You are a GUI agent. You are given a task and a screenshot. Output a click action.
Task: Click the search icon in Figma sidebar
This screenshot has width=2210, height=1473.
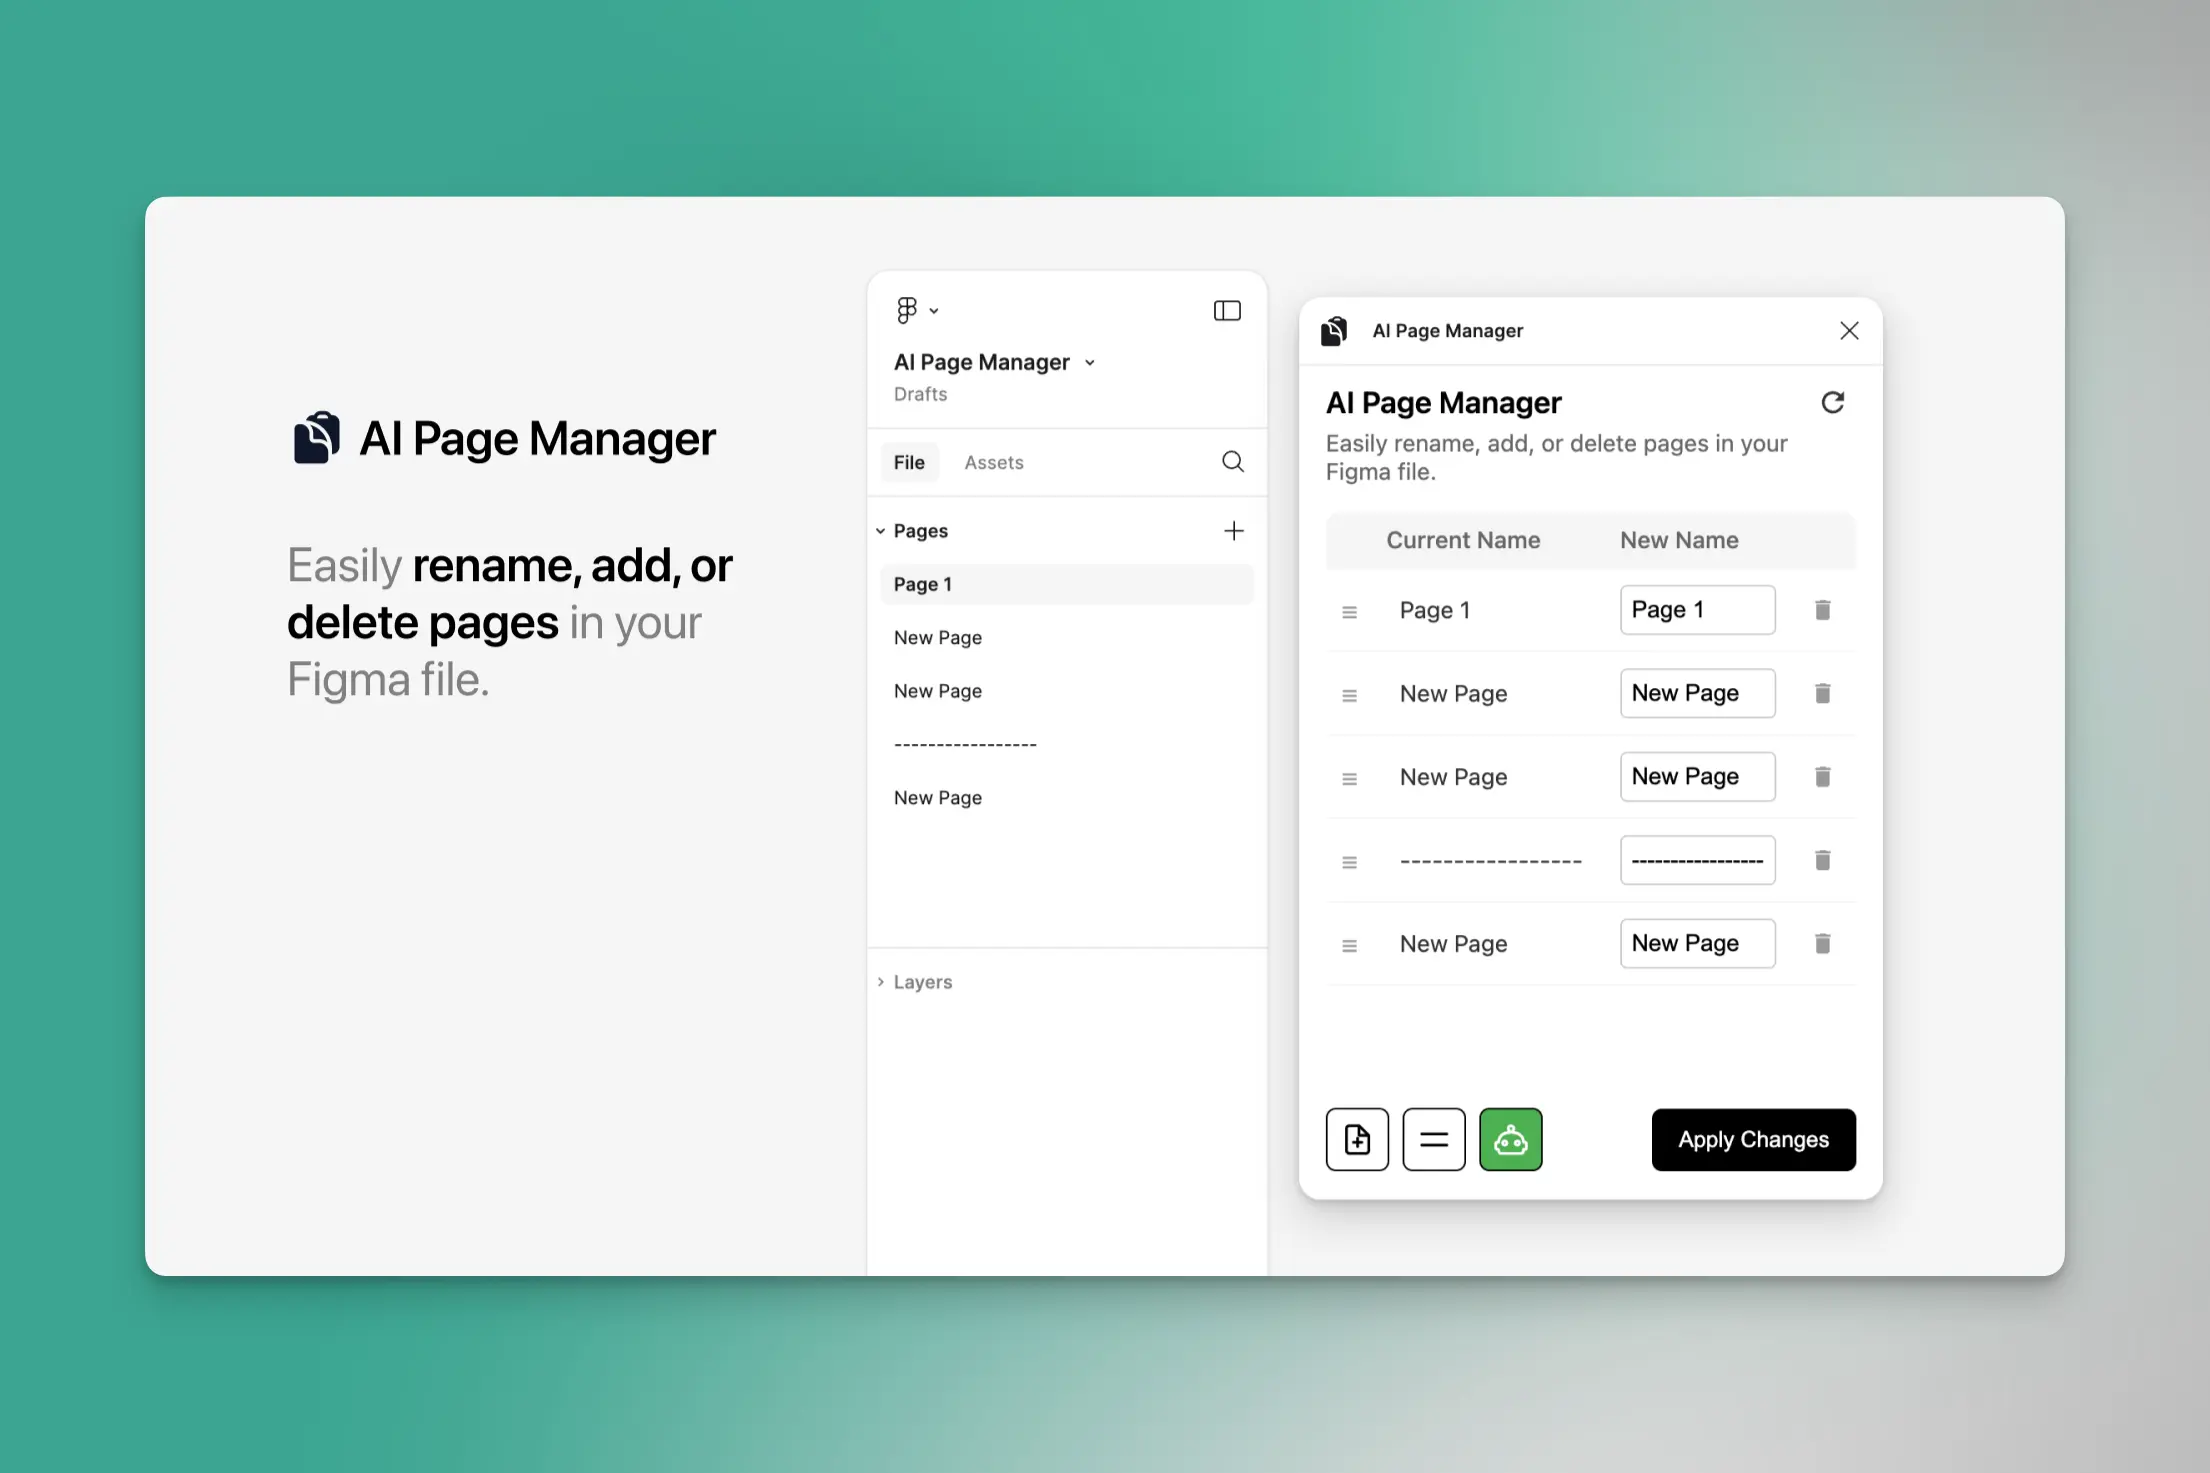pyautogui.click(x=1232, y=462)
